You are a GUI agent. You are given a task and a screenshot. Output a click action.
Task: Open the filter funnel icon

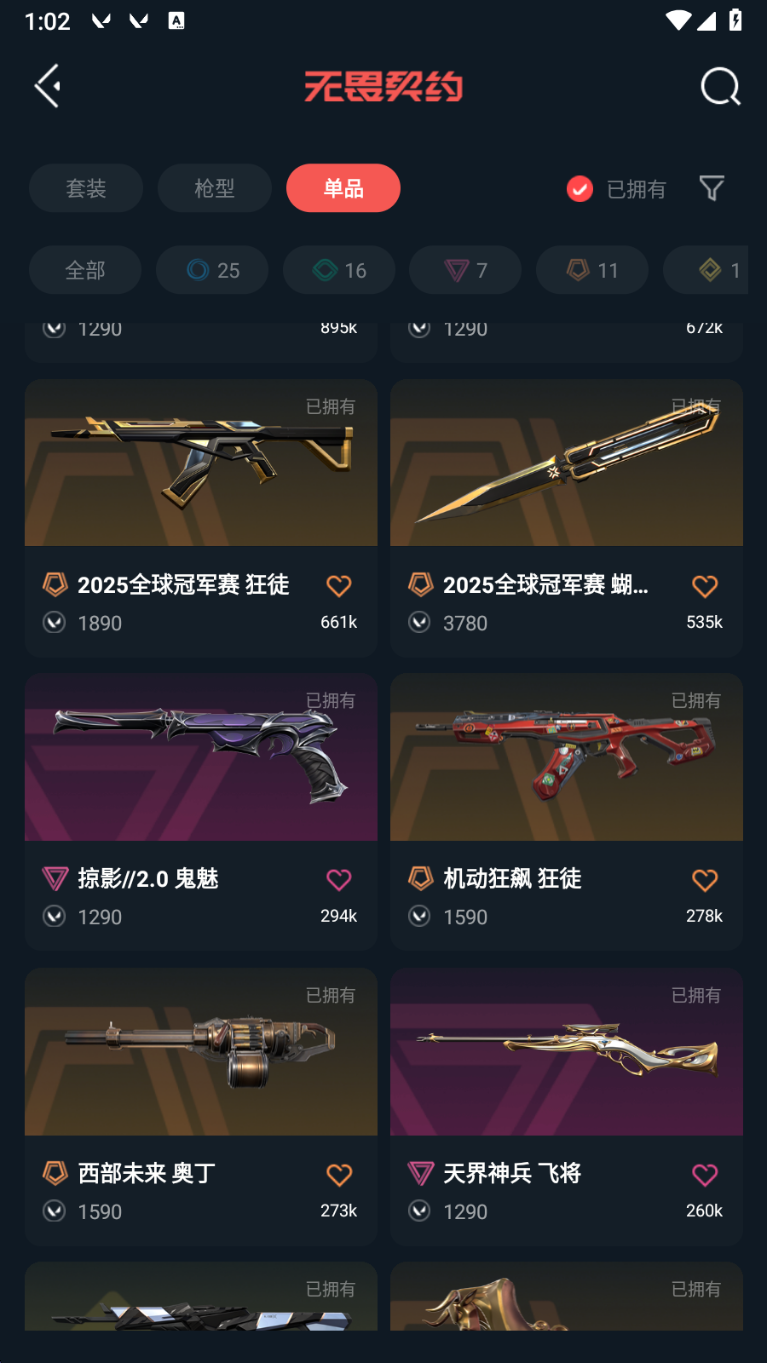tap(711, 188)
